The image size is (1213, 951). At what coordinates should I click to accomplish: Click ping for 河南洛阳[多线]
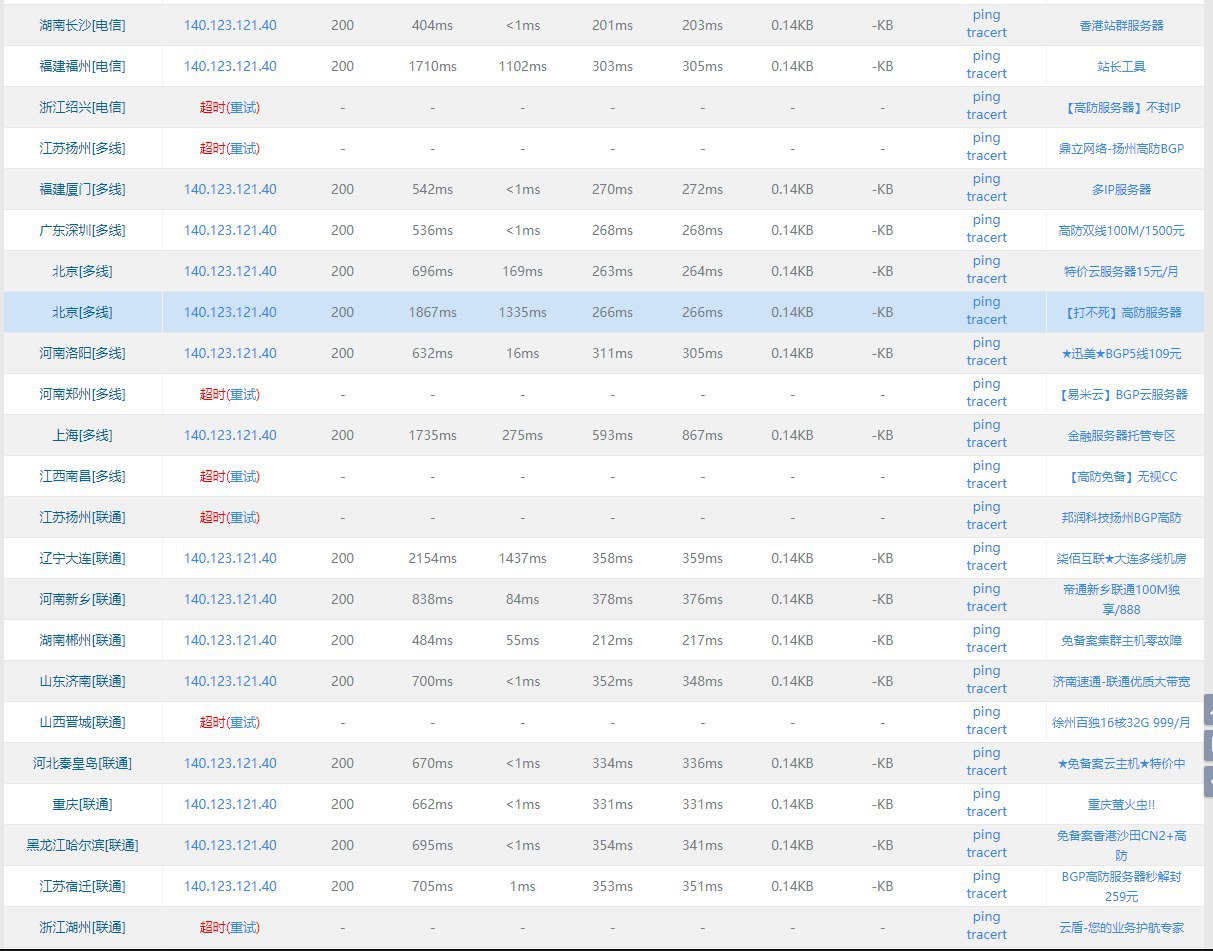coord(986,344)
